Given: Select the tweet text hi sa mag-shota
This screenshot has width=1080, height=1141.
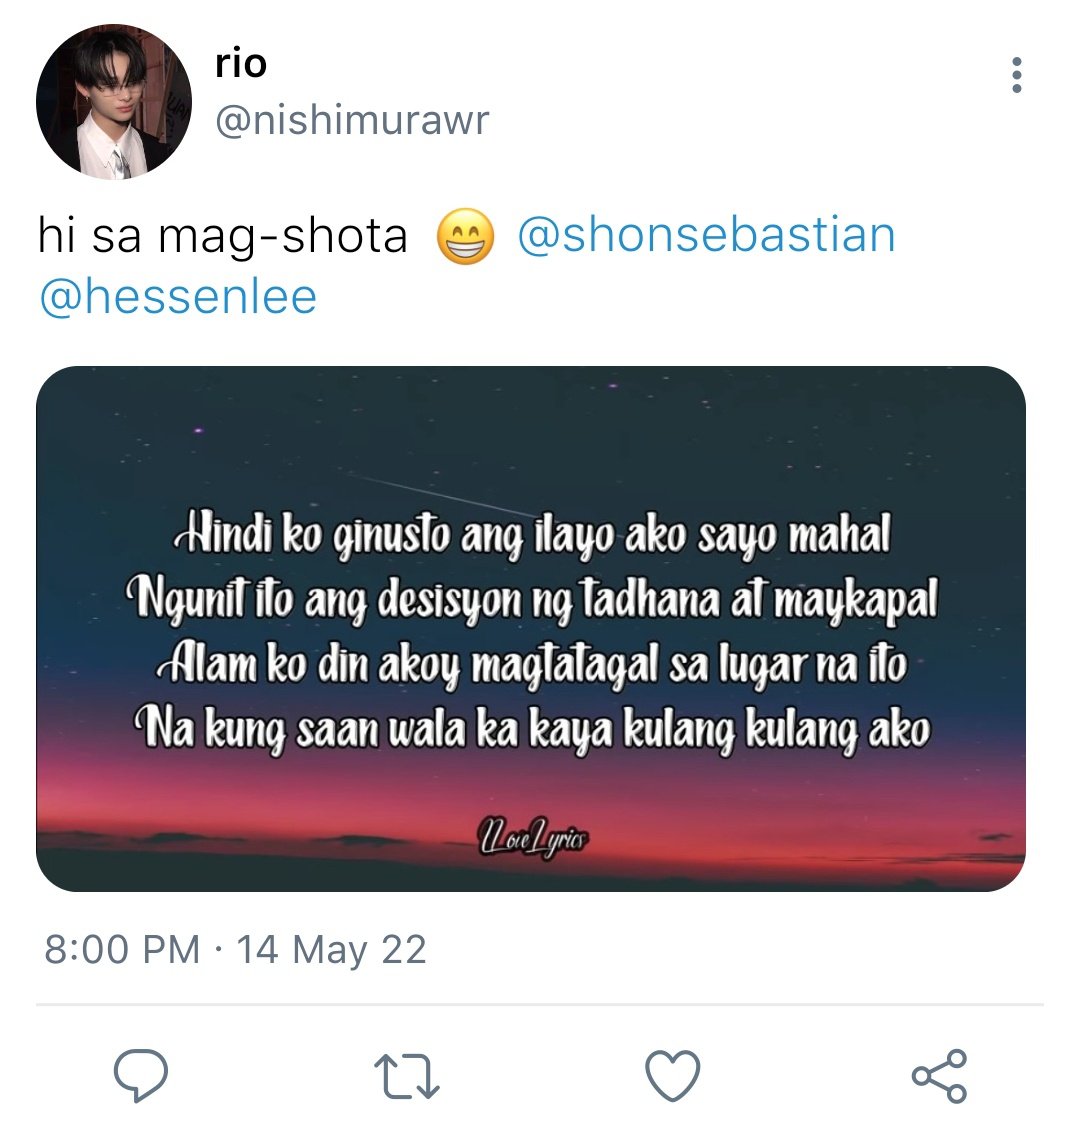Looking at the screenshot, I should point(223,236).
